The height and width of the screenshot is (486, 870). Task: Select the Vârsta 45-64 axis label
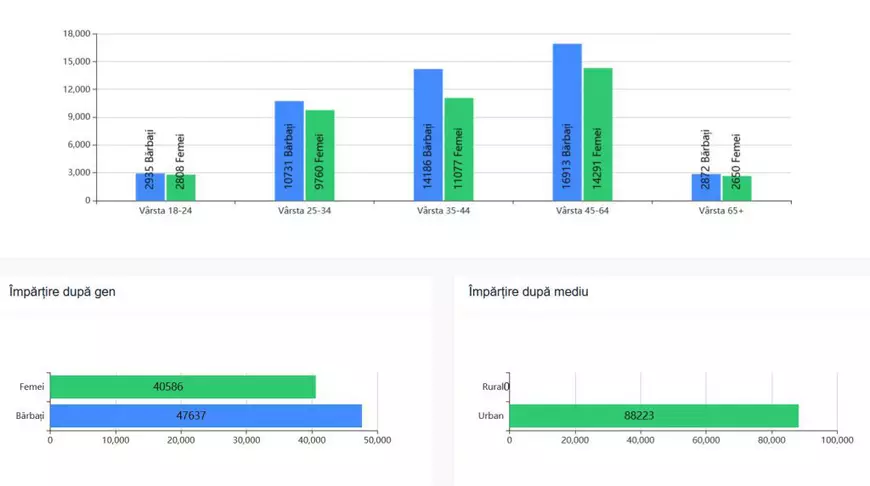click(582, 211)
